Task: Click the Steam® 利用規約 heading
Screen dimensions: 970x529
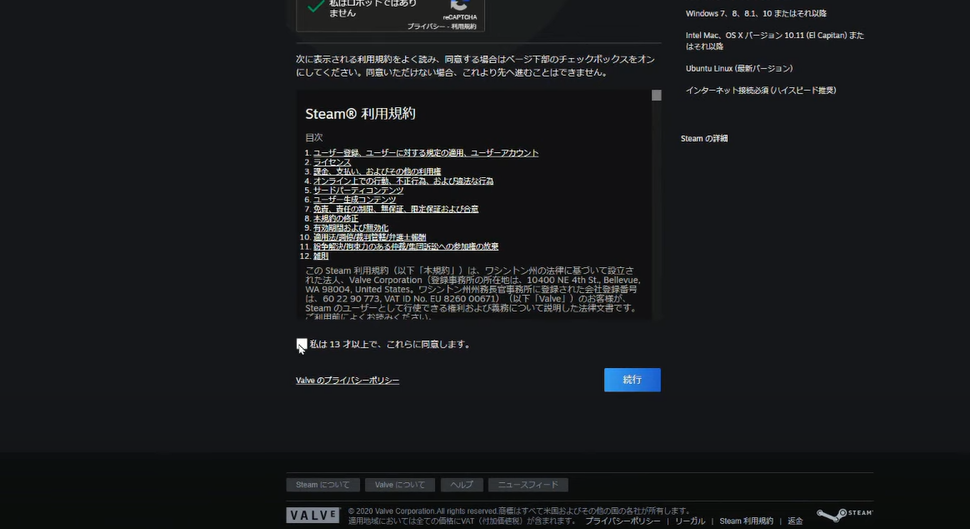Action: tap(360, 114)
